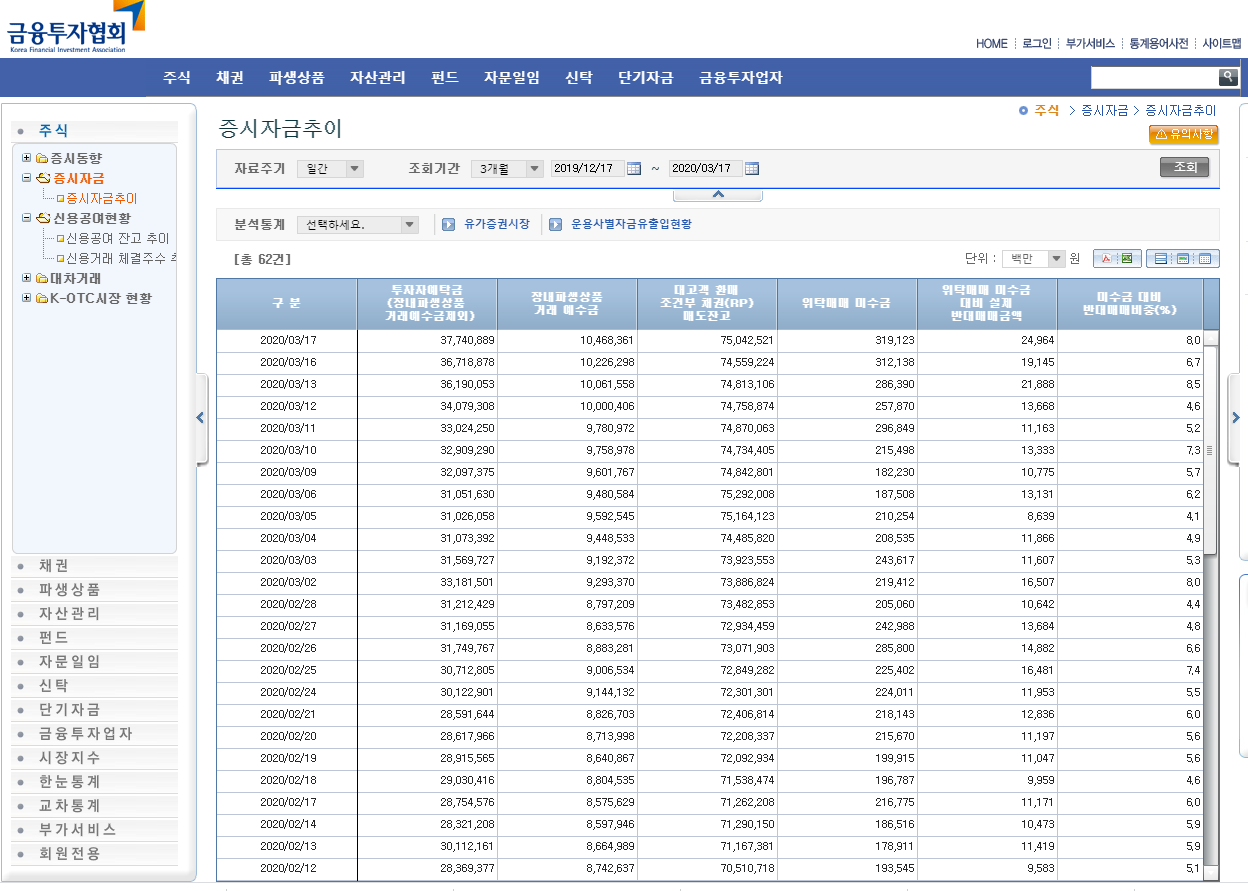Open the 자료주기 일간 dropdown
This screenshot has width=1248, height=891.
coord(330,169)
